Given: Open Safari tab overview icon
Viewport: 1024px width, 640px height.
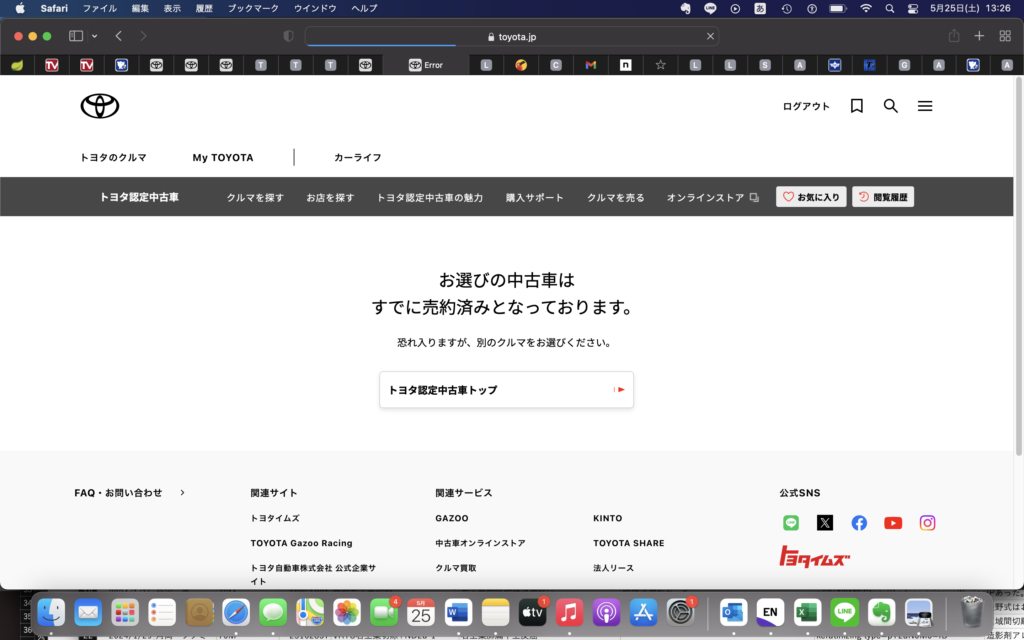Looking at the screenshot, I should coord(1005,36).
